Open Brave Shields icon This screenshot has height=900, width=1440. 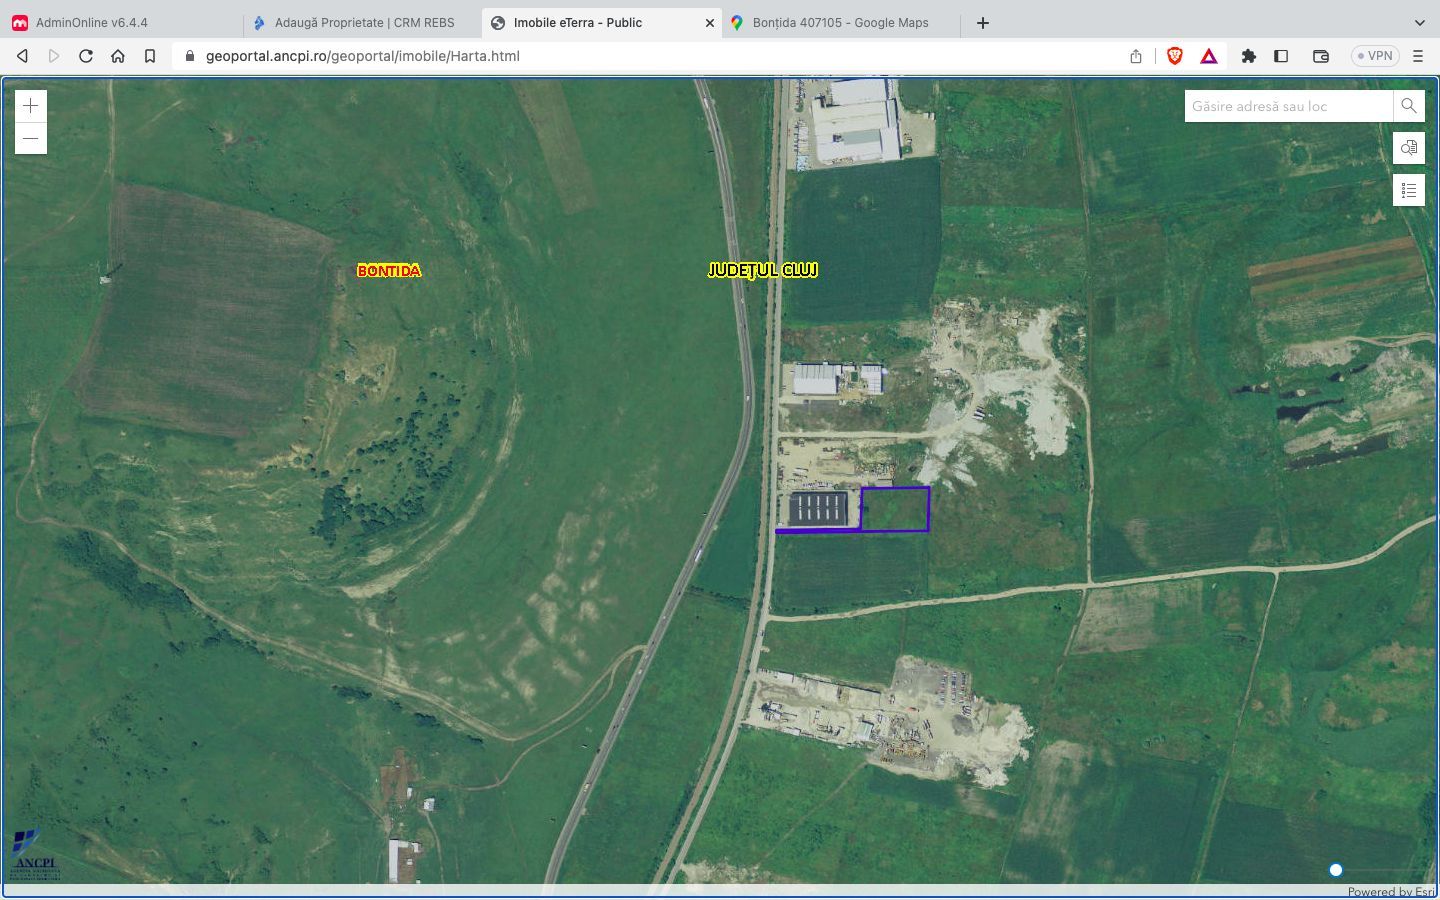(x=1175, y=56)
